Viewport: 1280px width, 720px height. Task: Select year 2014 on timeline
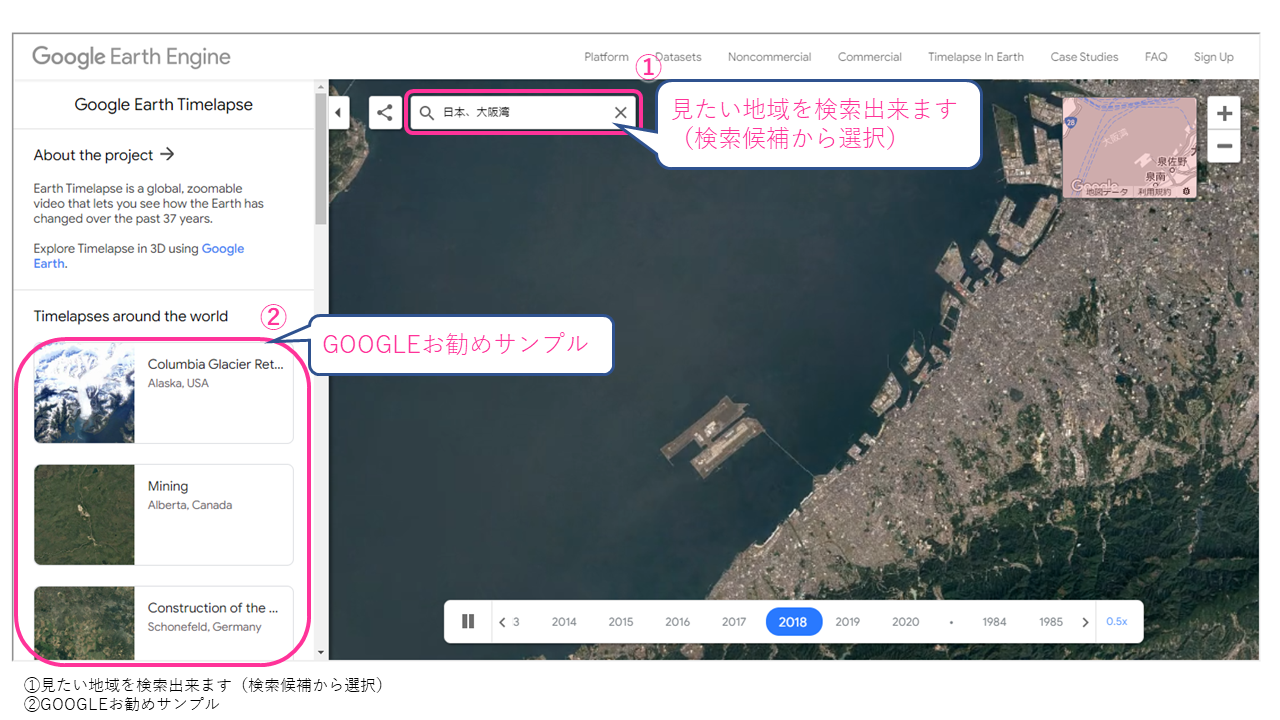click(564, 622)
